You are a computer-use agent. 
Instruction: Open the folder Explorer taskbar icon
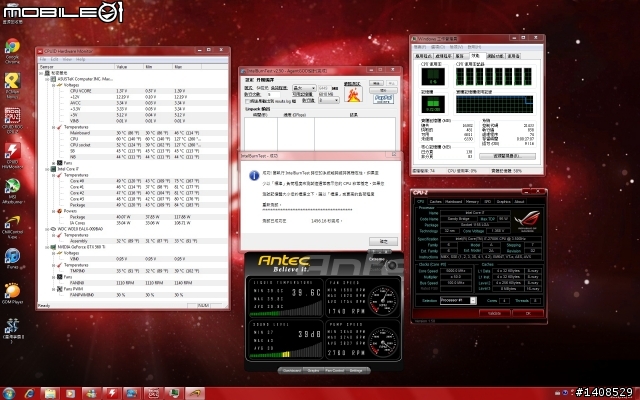[50, 393]
